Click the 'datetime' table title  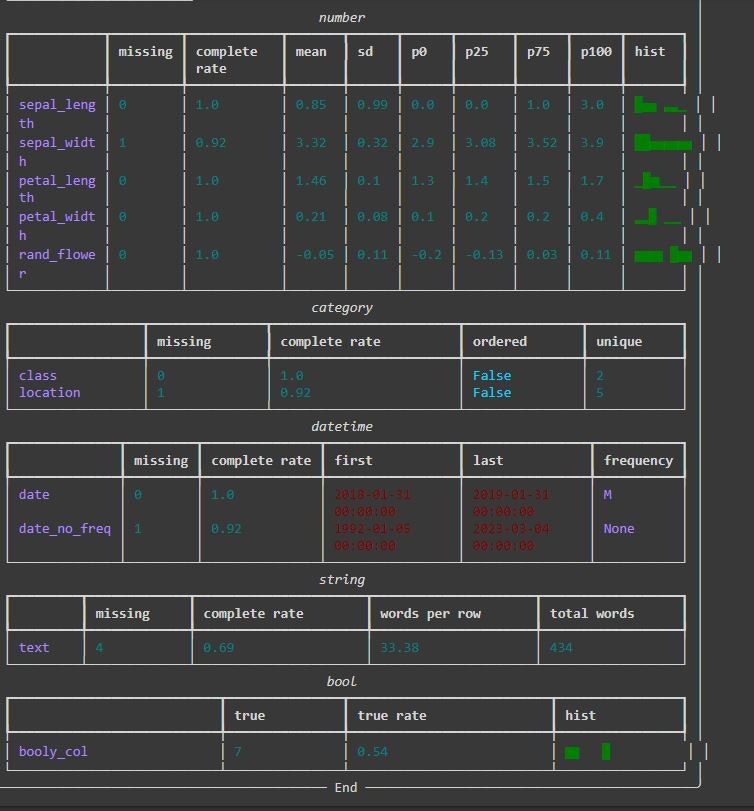tap(342, 426)
